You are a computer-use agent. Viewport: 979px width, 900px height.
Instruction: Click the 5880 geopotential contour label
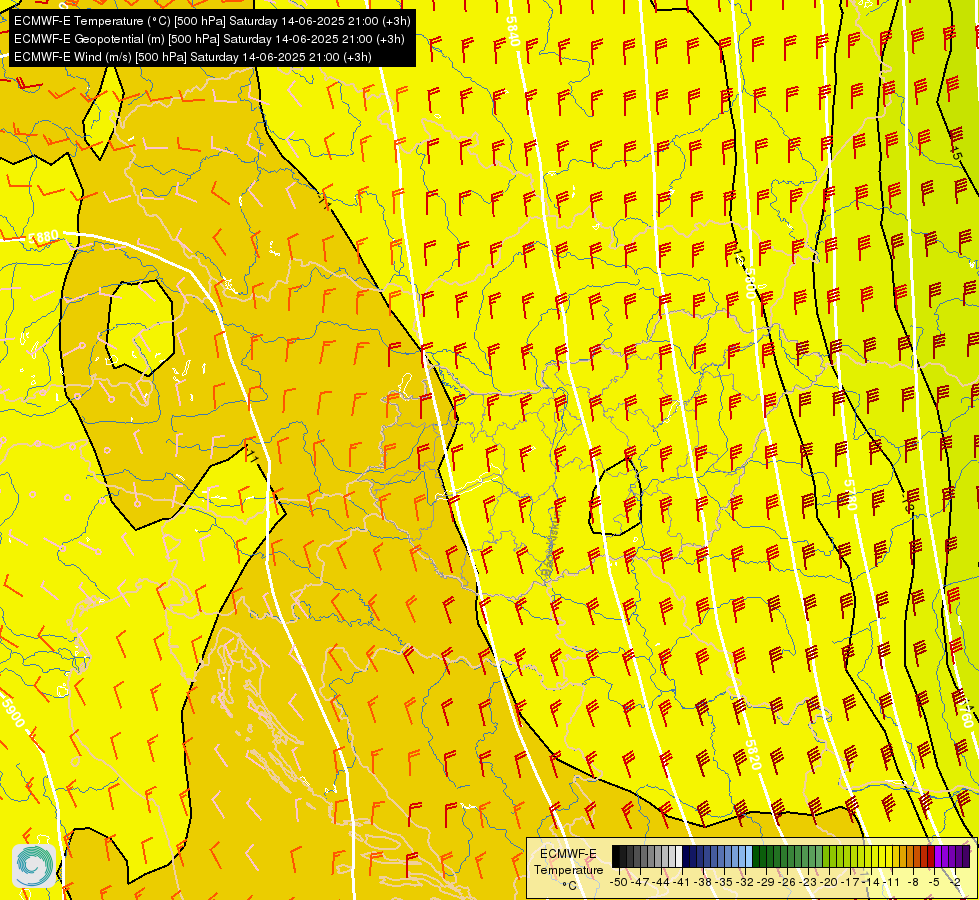tap(44, 238)
